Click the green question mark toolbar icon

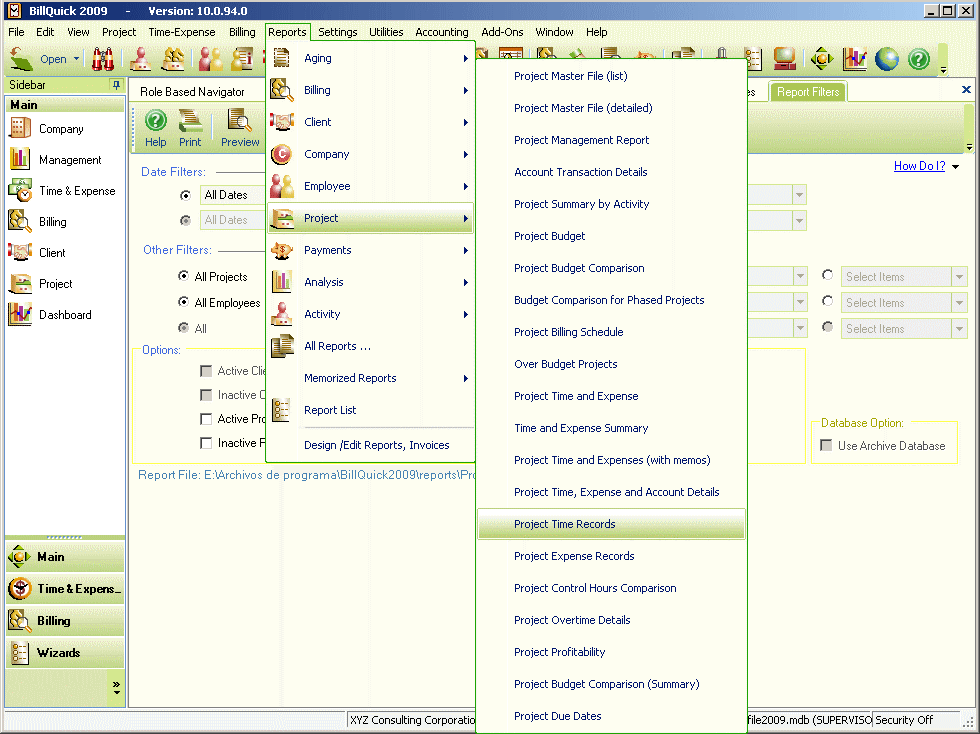tap(919, 59)
